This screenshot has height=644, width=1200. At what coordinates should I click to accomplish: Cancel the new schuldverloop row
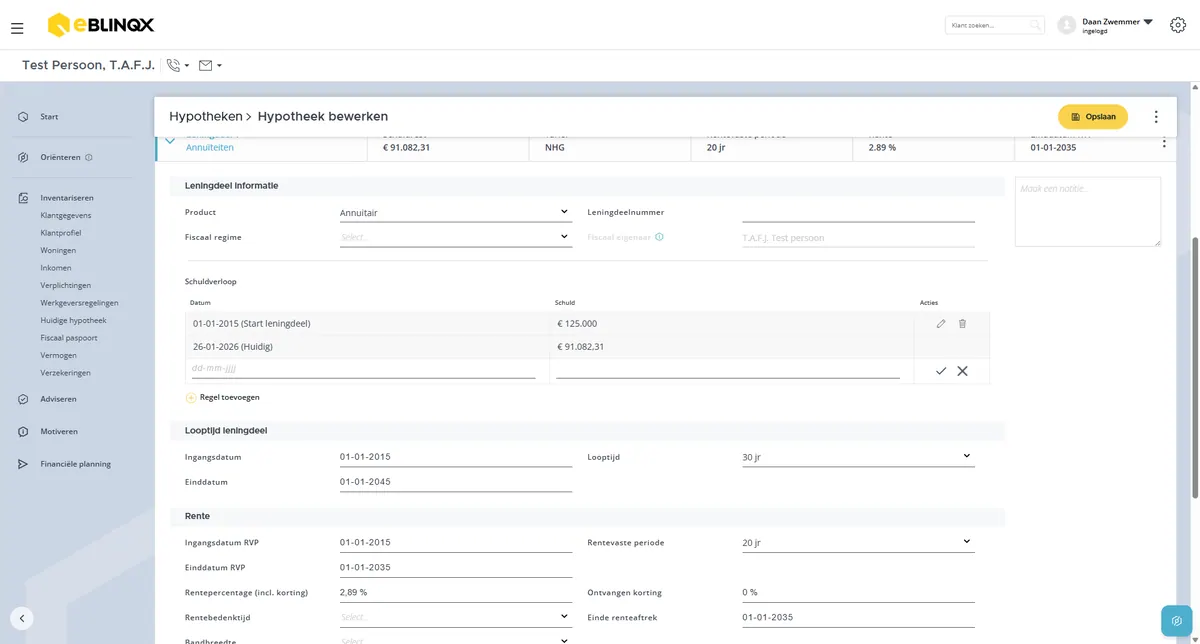coord(962,371)
